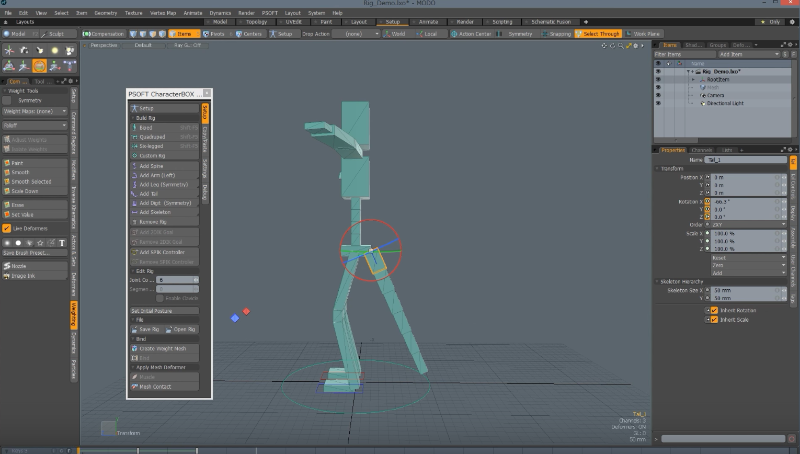Click the Save Rig button
Image resolution: width=800 pixels, height=454 pixels.
point(148,329)
